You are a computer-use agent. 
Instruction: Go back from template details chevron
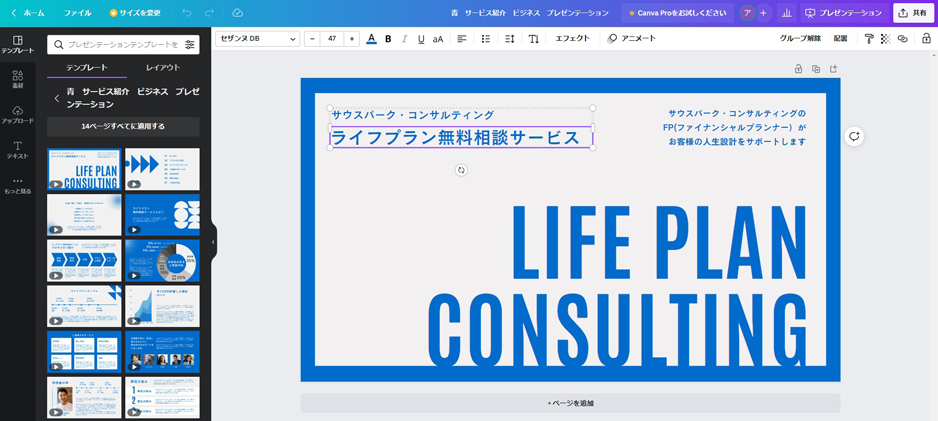tap(57, 98)
